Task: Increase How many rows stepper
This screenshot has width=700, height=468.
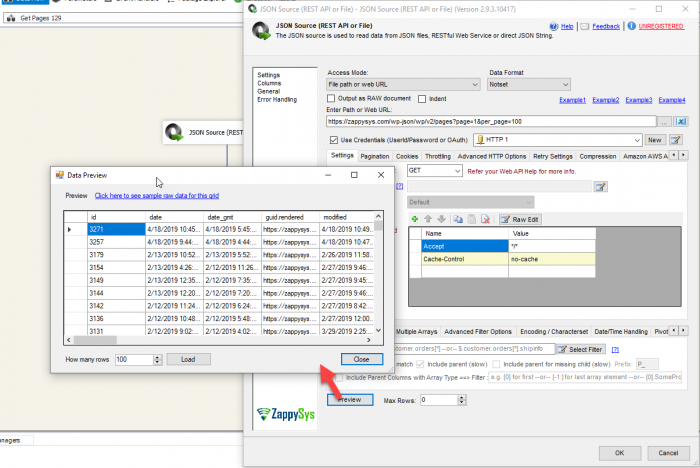Action: tap(157, 357)
